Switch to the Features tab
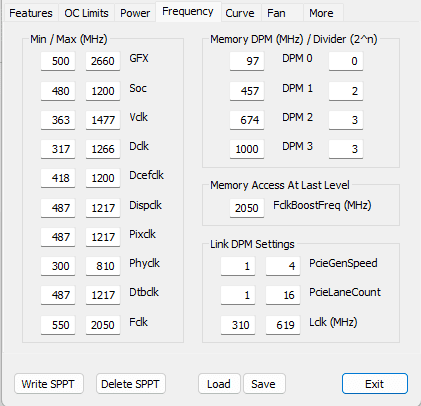The width and height of the screenshot is (421, 406). coord(31,13)
